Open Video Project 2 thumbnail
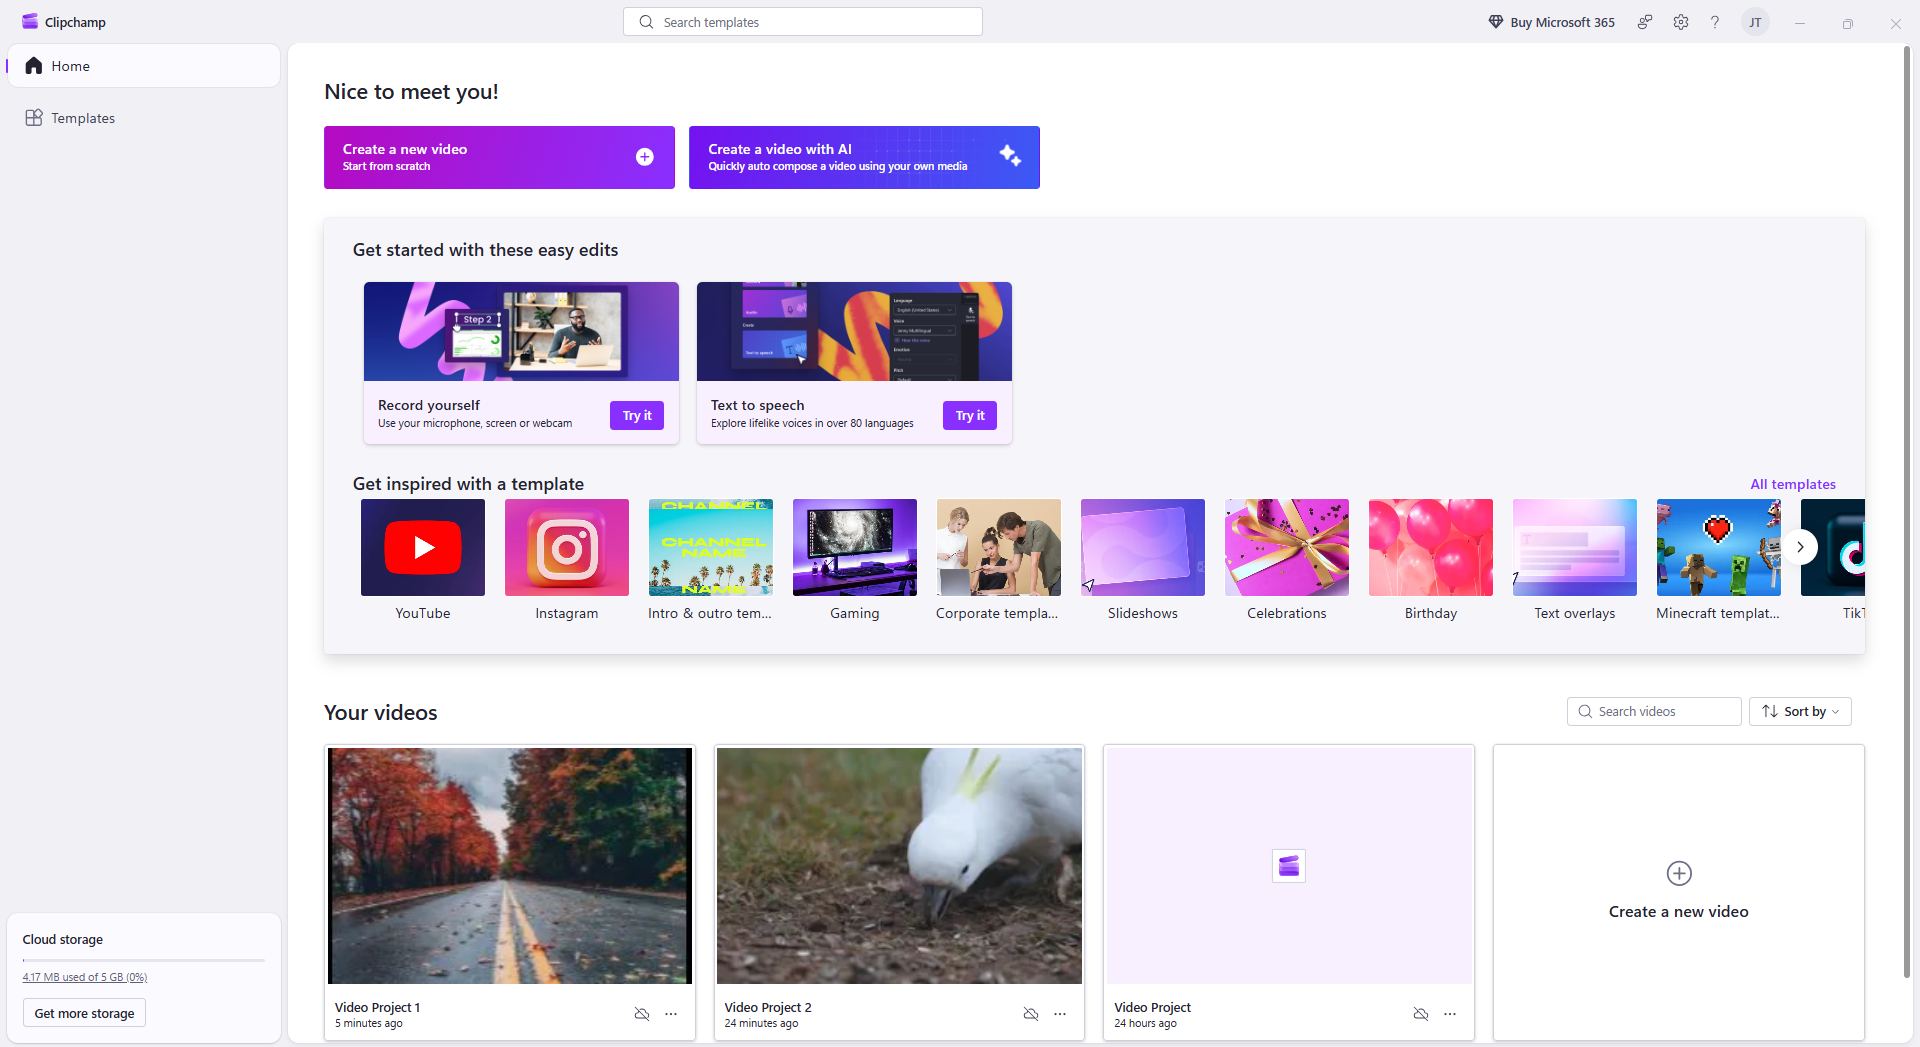The image size is (1920, 1047). click(899, 866)
